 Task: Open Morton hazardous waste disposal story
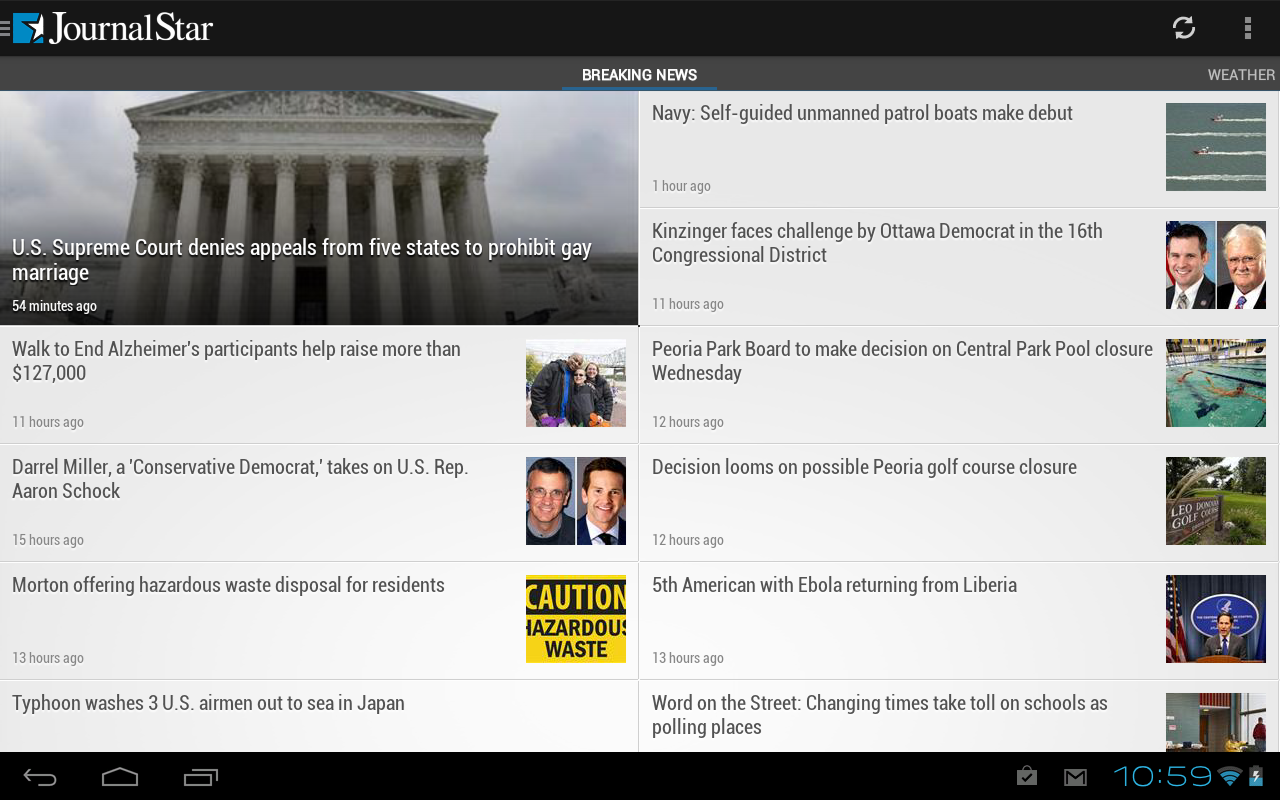click(319, 621)
